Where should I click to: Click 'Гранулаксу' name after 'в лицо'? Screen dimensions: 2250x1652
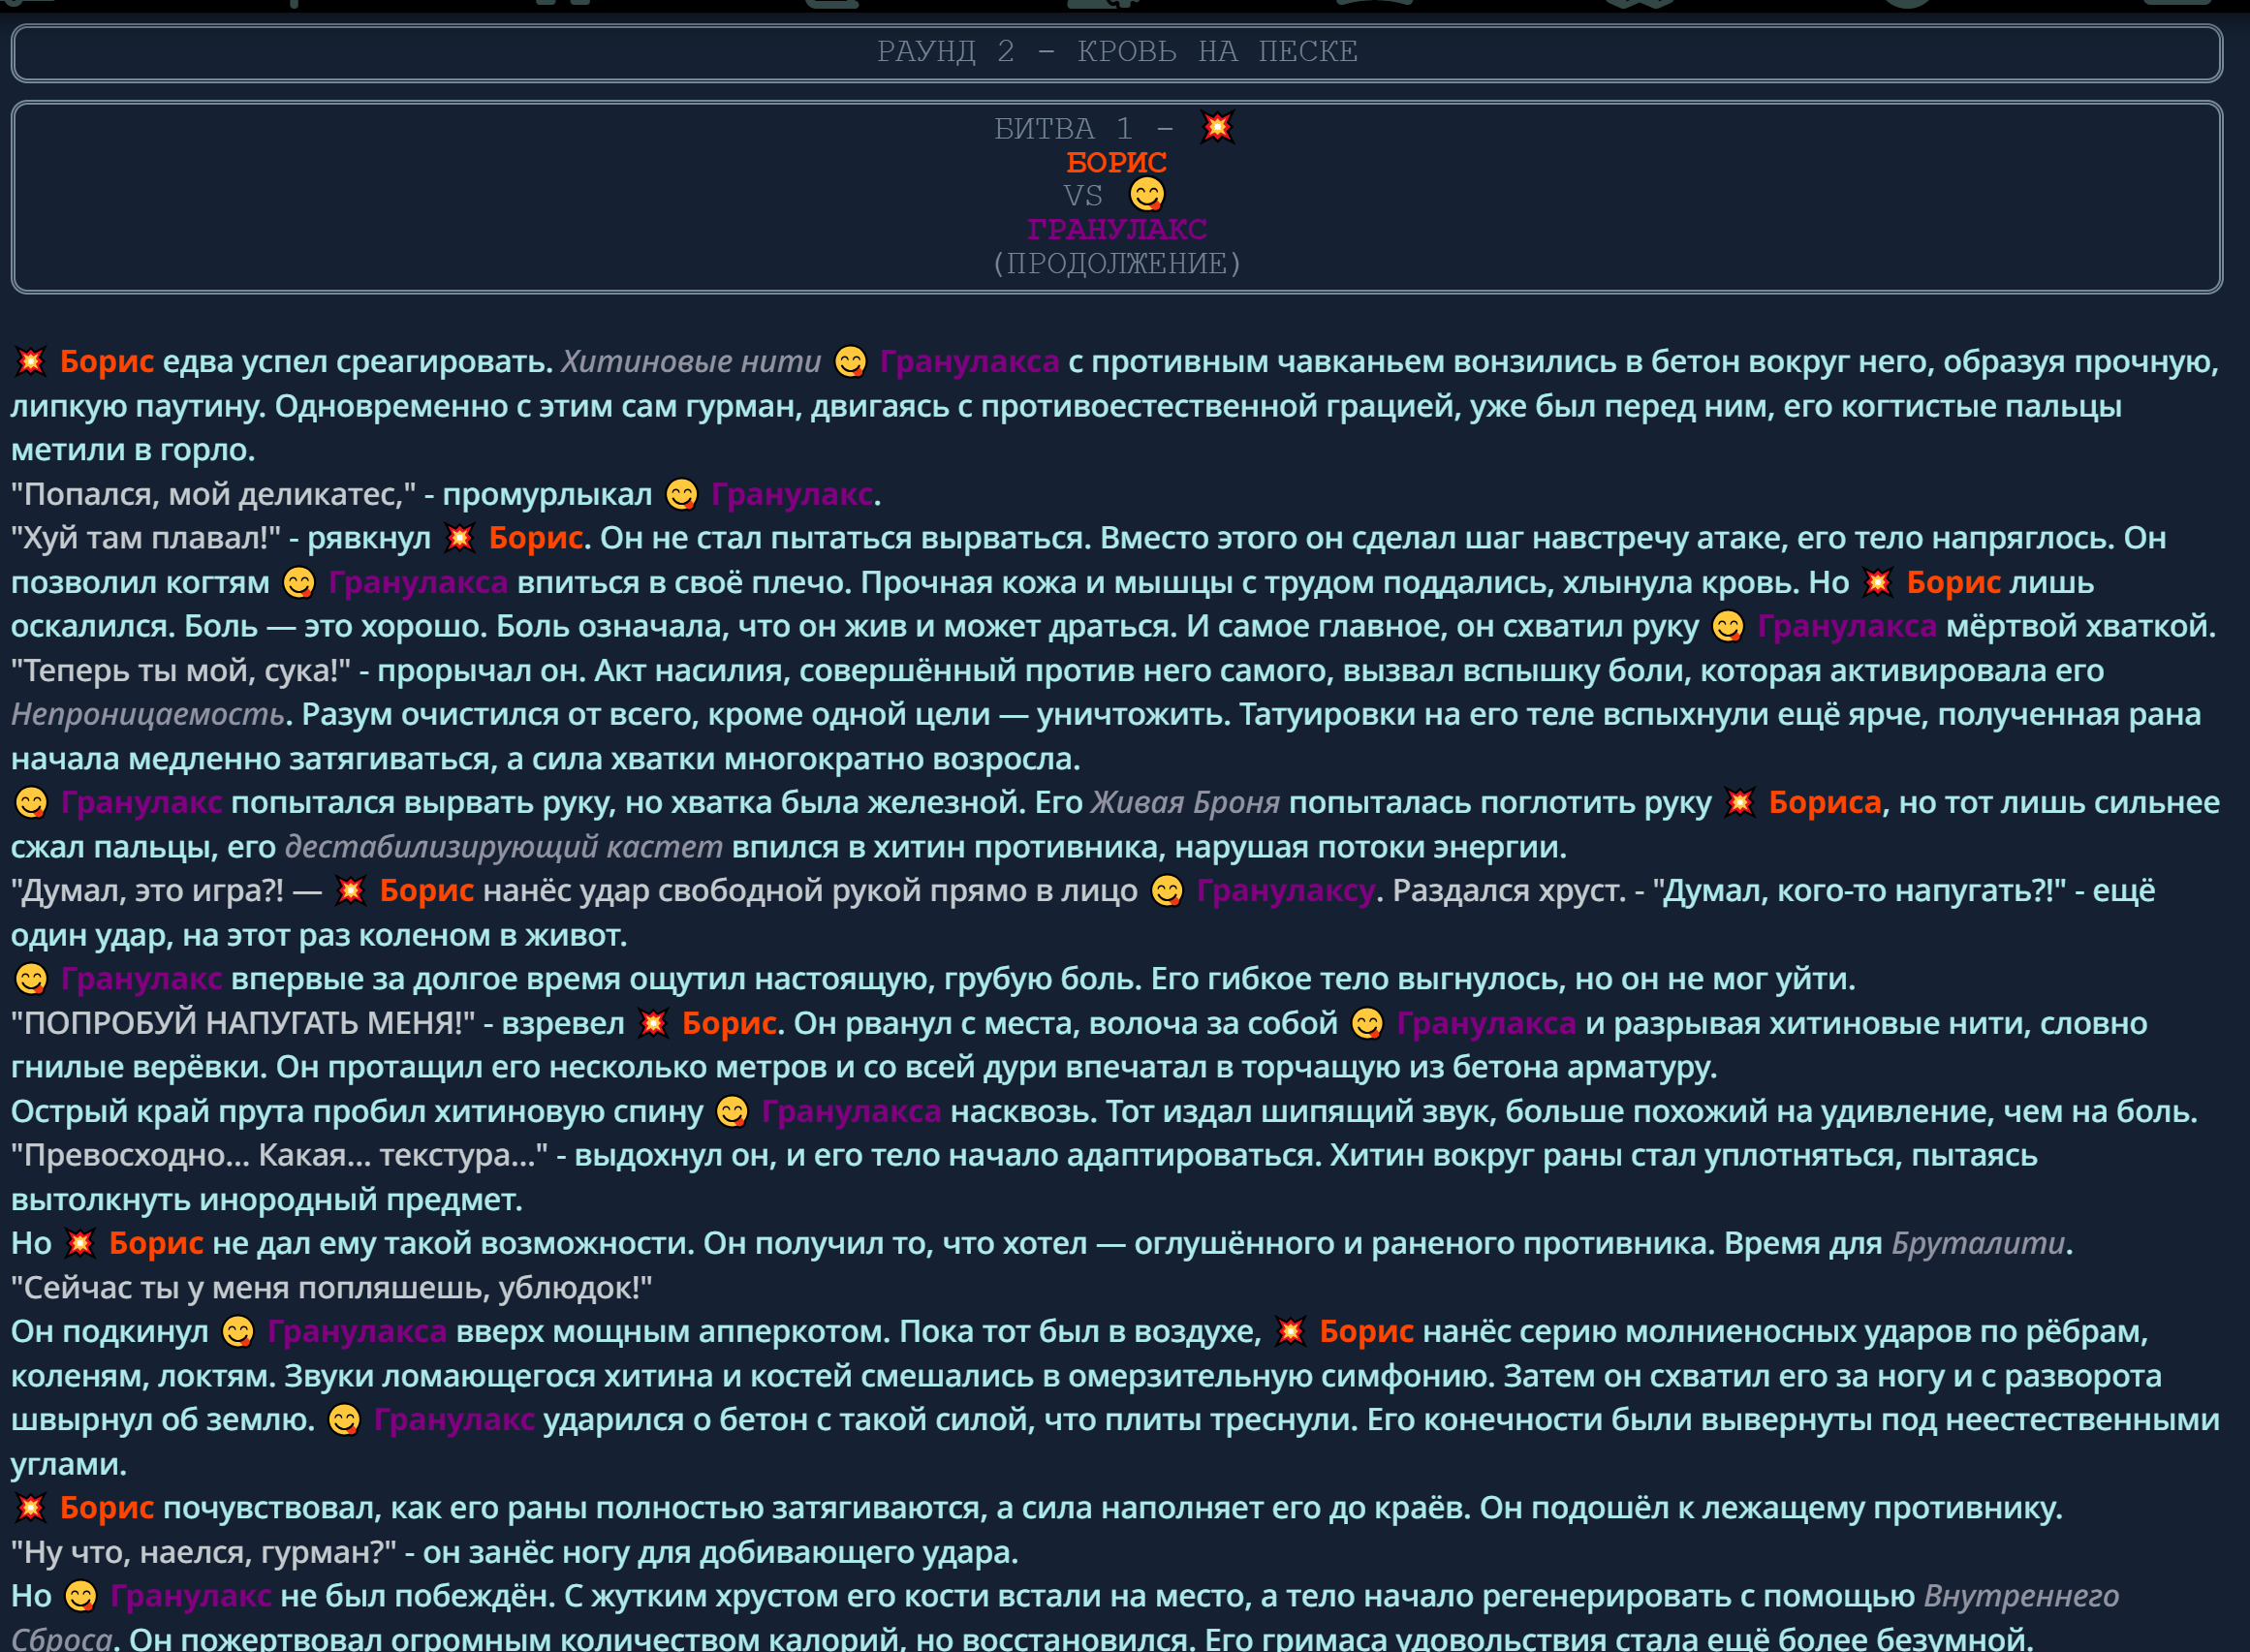coord(1285,891)
